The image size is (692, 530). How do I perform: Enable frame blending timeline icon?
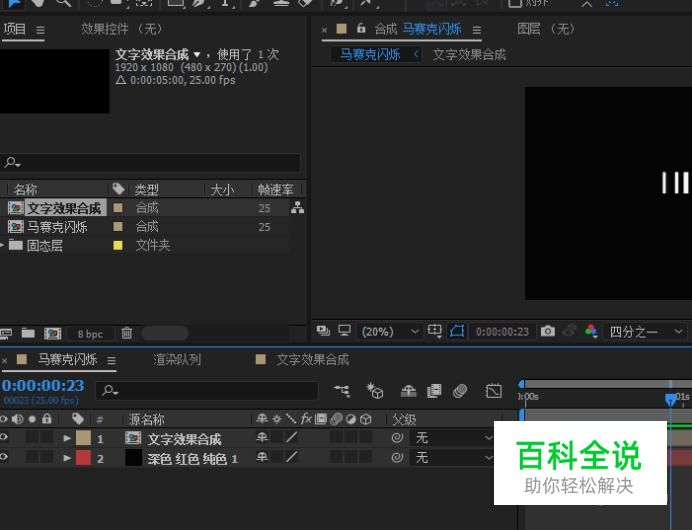tap(434, 391)
